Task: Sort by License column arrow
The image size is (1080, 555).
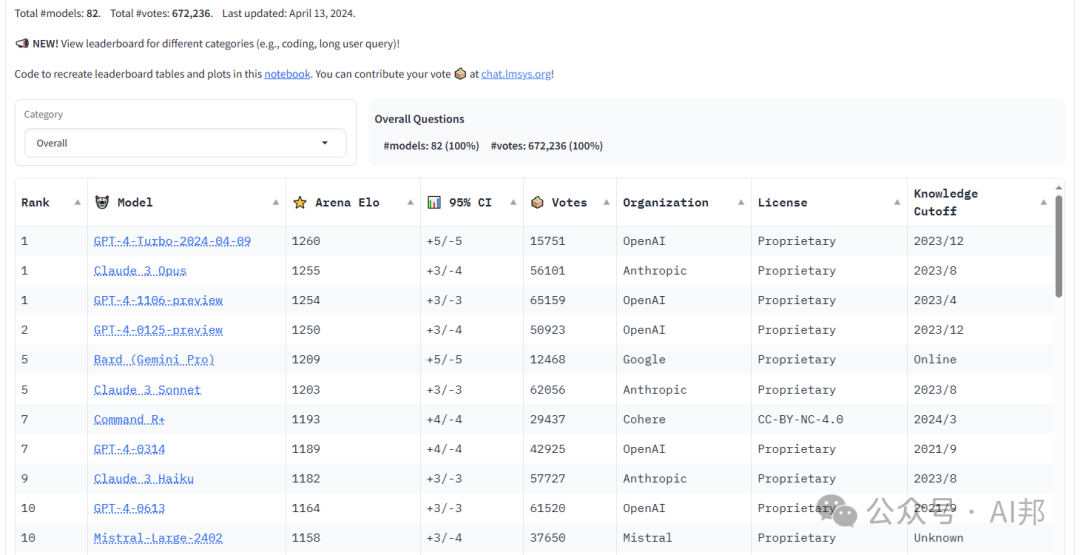Action: (x=897, y=203)
